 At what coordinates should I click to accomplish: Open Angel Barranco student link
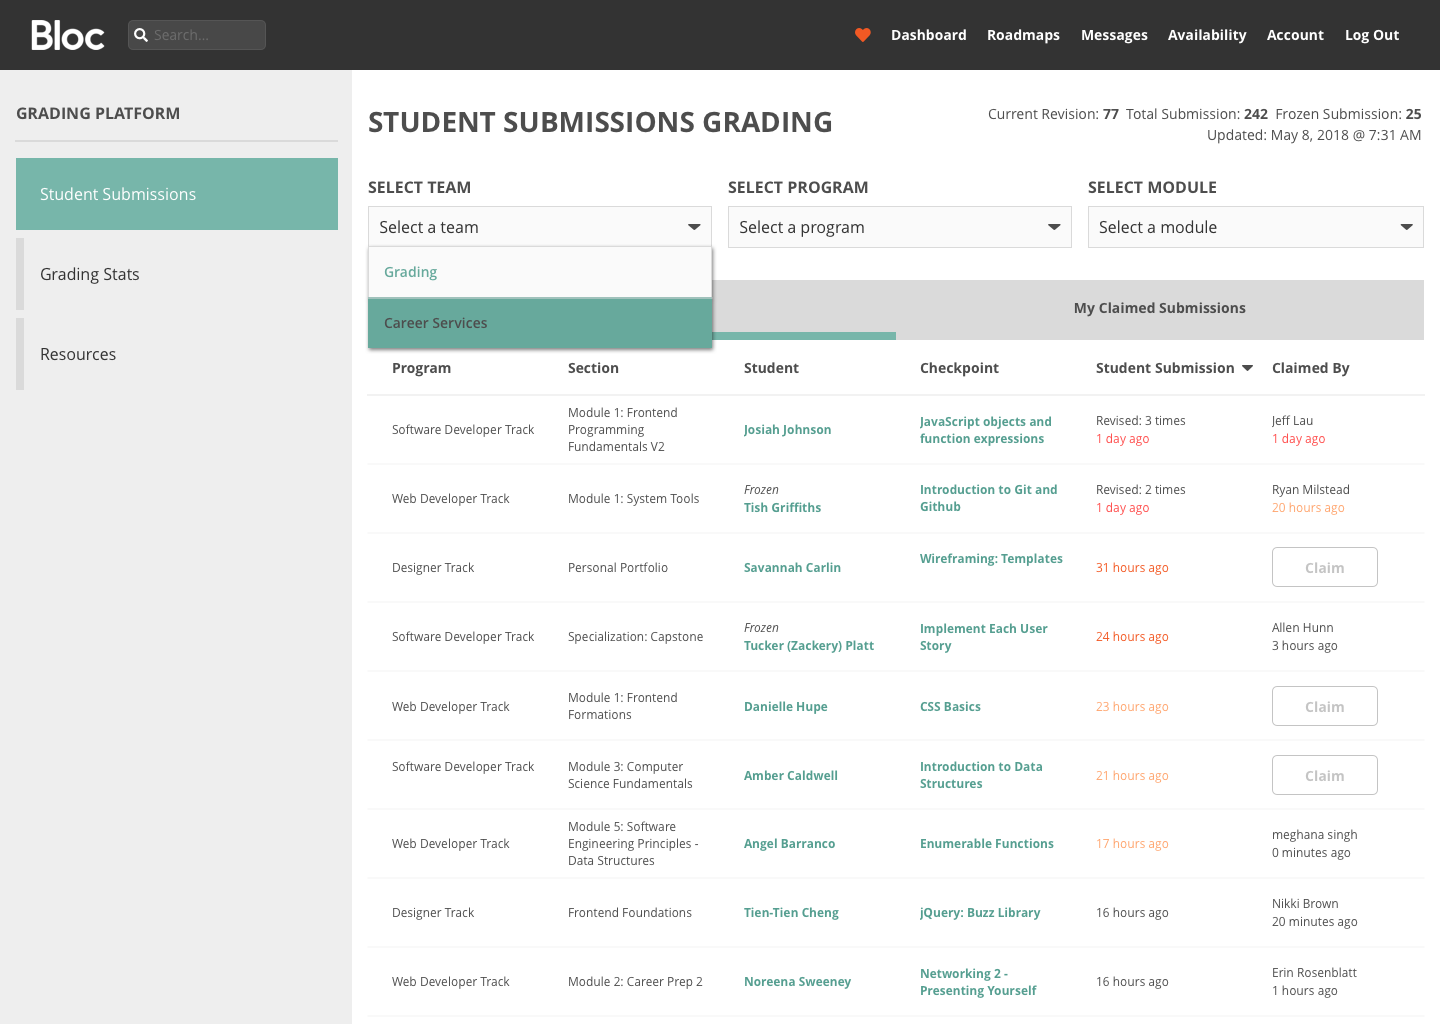[790, 844]
